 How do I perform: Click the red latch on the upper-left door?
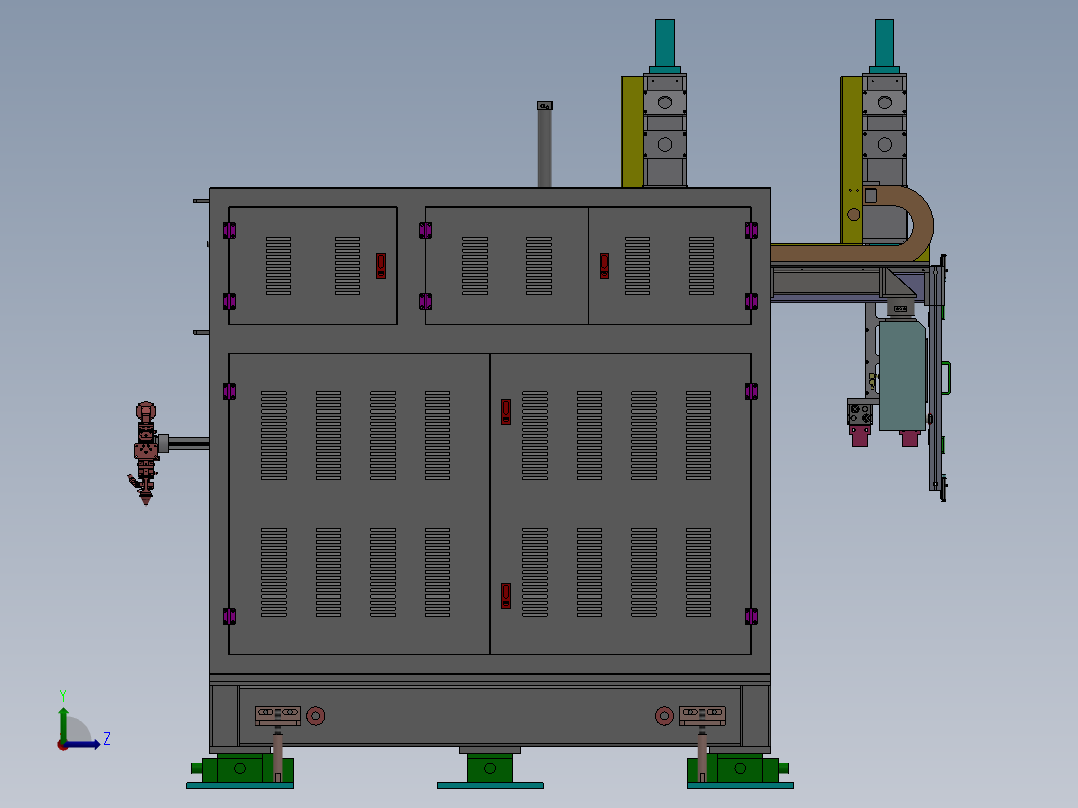pos(381,265)
